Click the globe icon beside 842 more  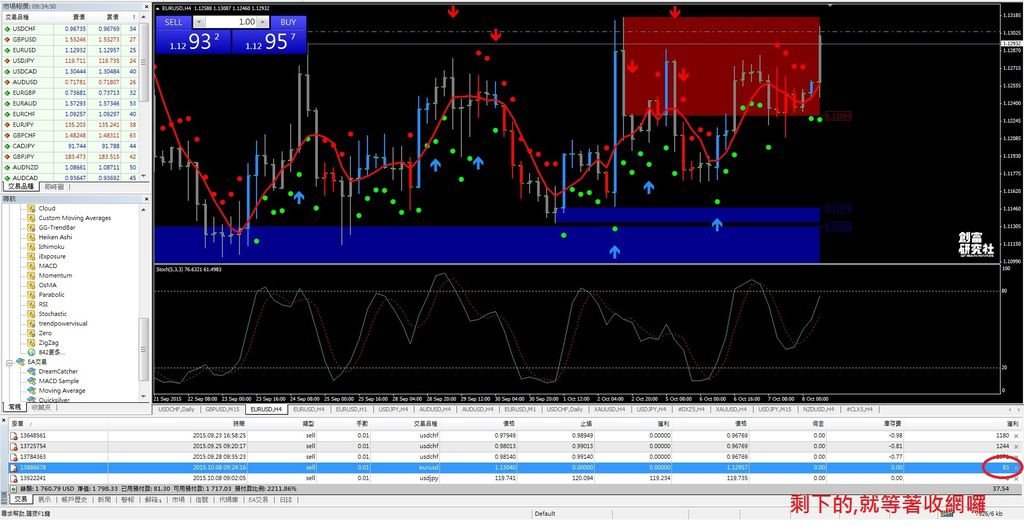pyautogui.click(x=31, y=352)
